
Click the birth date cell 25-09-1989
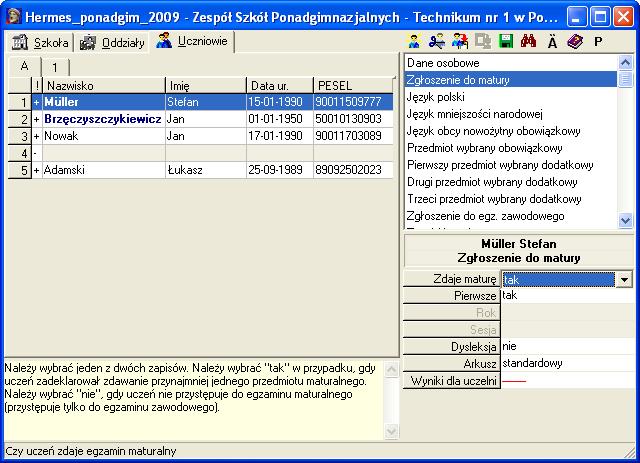tap(280, 170)
